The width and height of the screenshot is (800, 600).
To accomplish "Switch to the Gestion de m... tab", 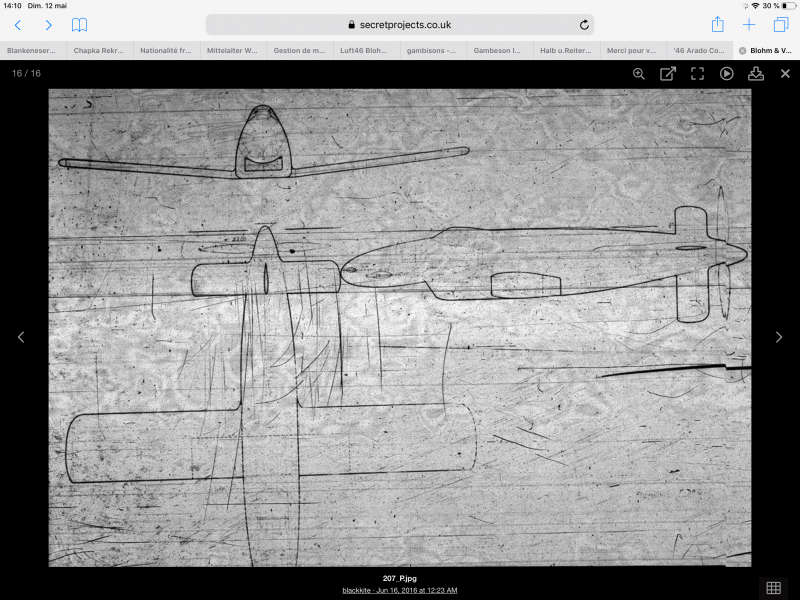I will (299, 50).
